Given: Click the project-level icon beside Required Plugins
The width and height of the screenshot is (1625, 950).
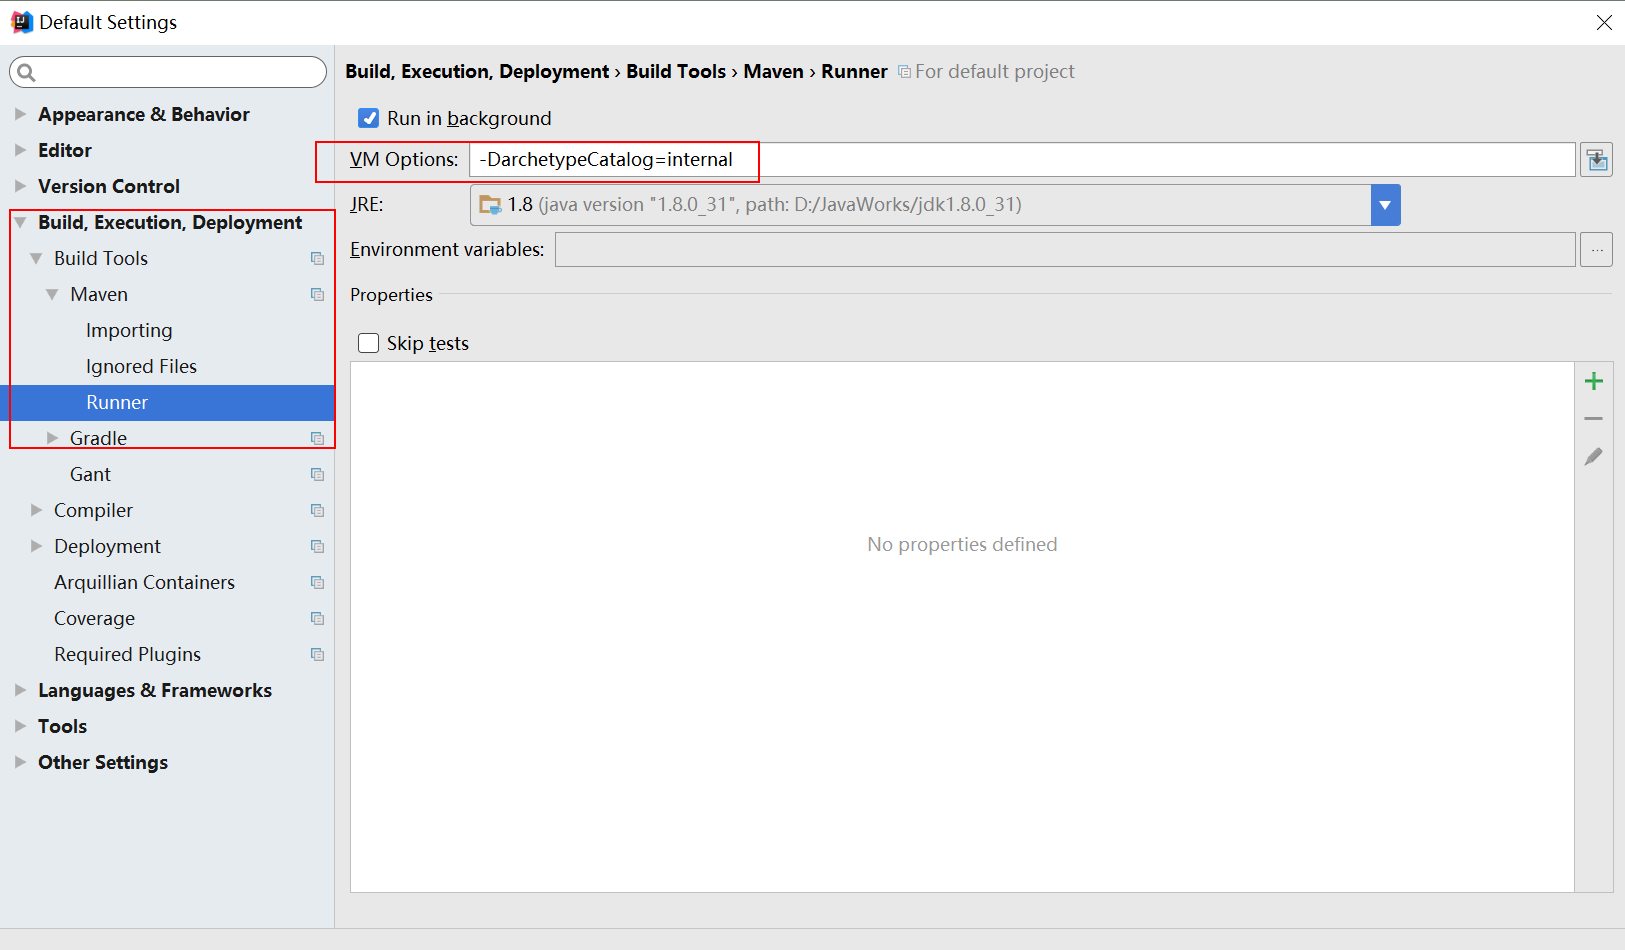Looking at the screenshot, I should point(317,655).
